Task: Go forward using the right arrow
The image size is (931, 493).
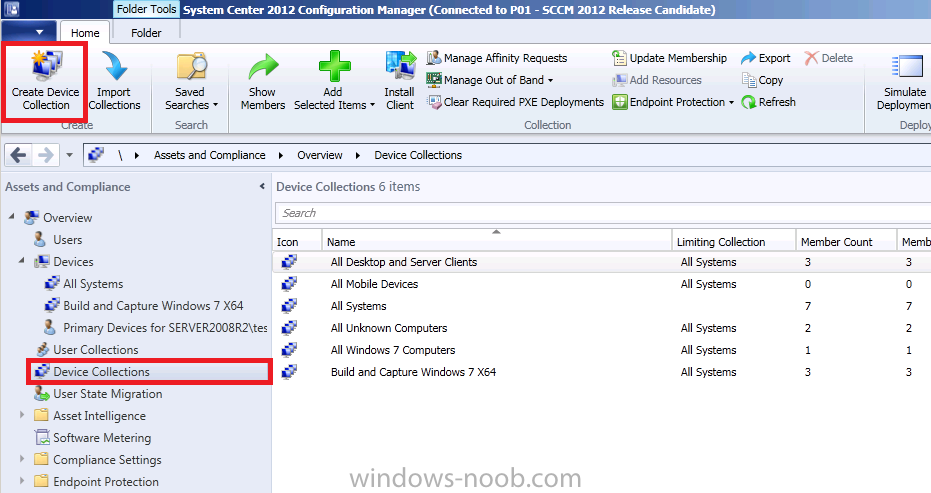Action: click(x=45, y=155)
